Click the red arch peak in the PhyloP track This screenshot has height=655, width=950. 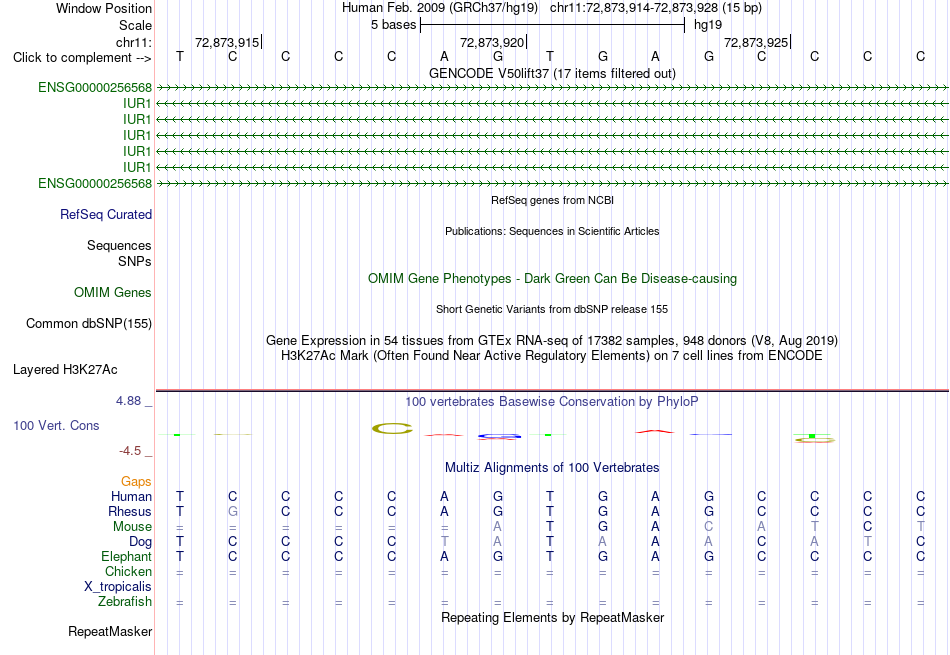click(654, 431)
